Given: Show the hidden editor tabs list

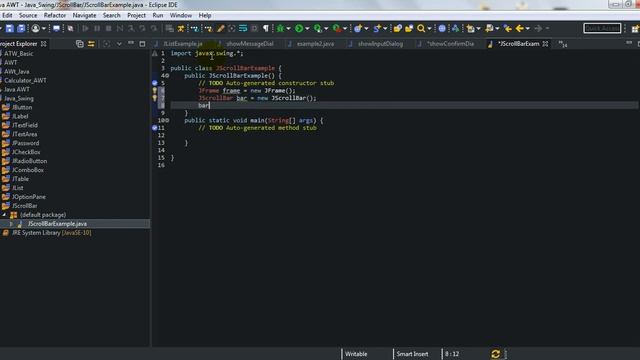Looking at the screenshot, I should pyautogui.click(x=563, y=44).
